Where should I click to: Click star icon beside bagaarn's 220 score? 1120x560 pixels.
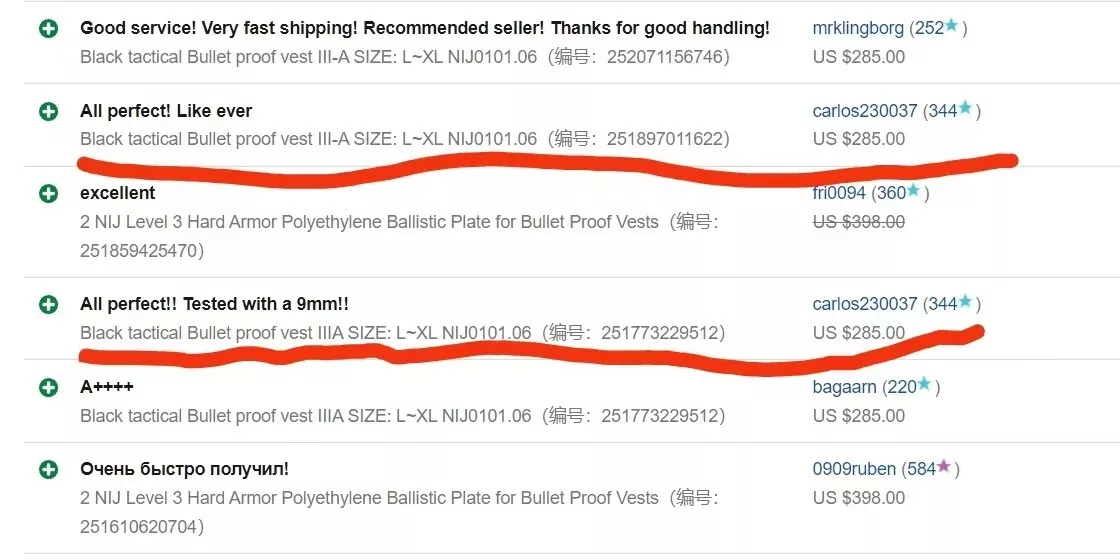[x=924, y=384]
